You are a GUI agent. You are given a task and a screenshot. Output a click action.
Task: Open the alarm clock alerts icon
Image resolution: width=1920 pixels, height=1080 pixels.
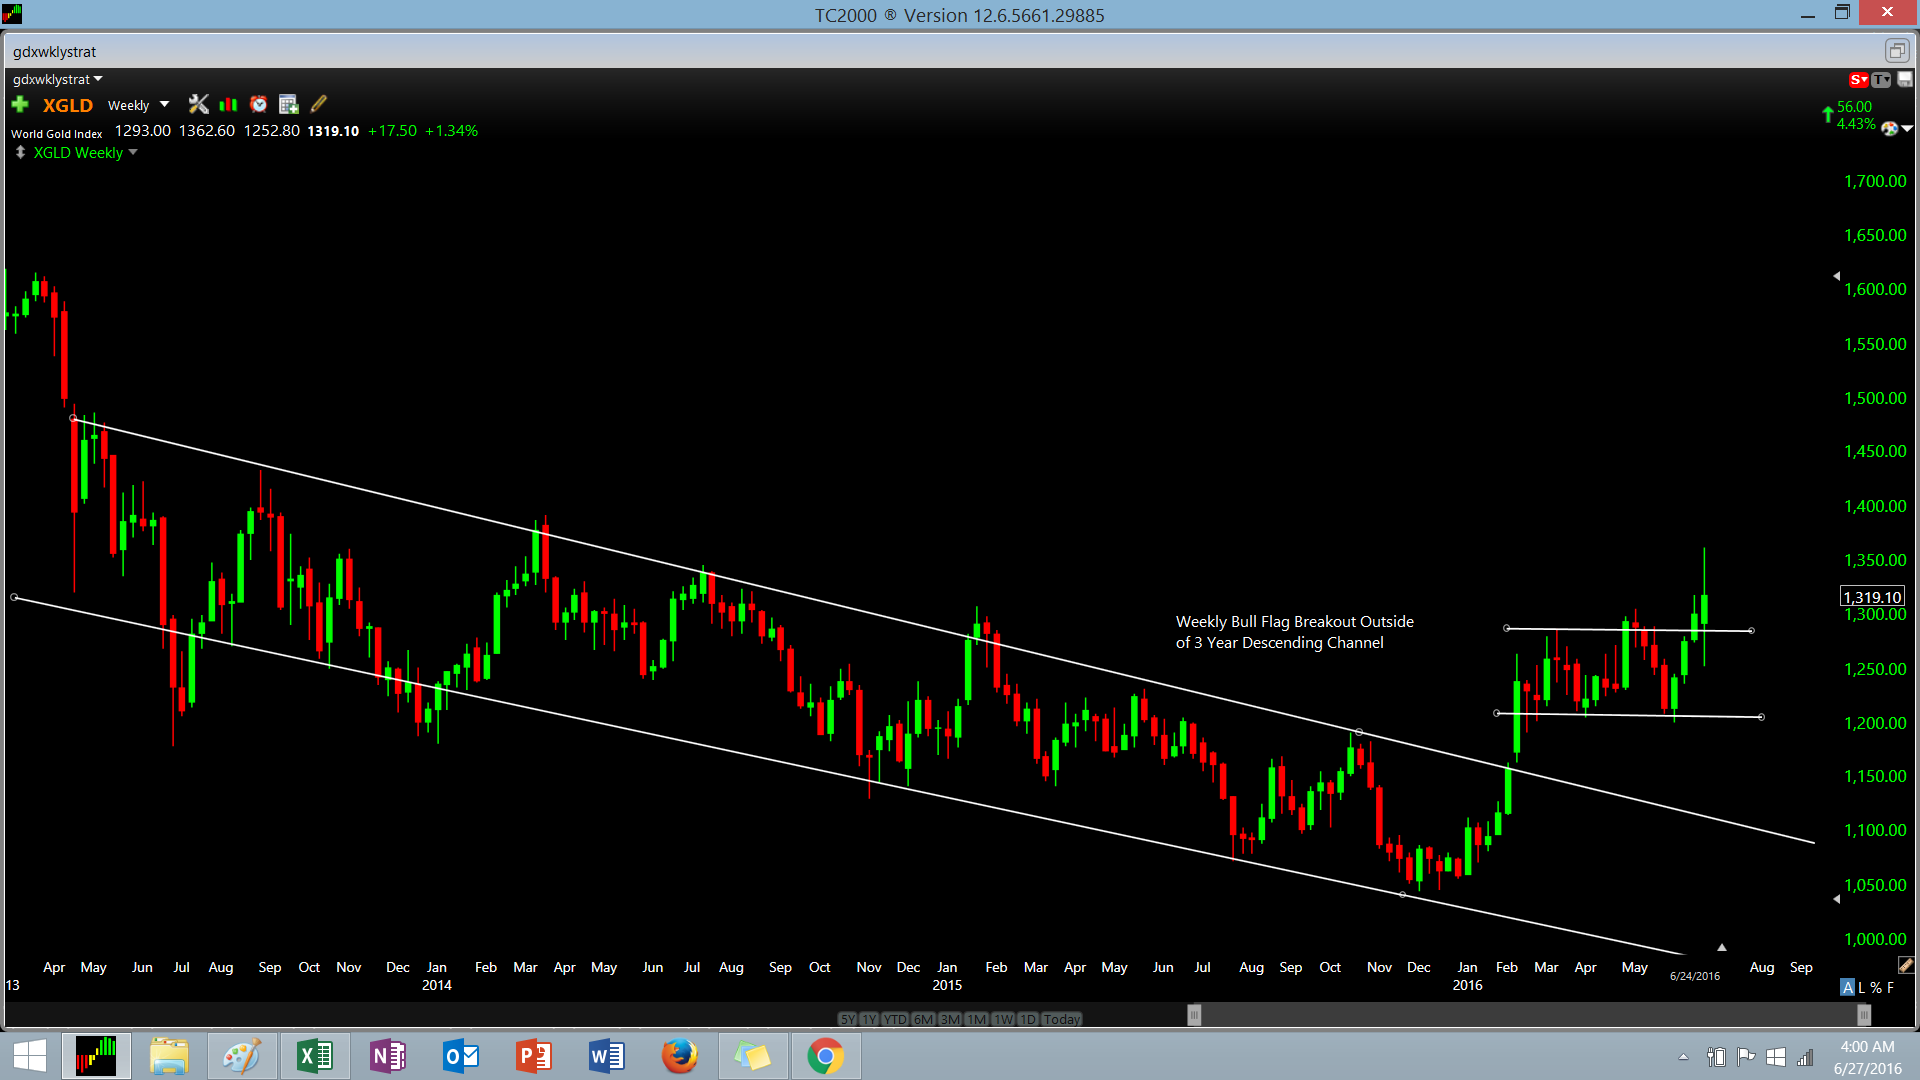point(259,105)
